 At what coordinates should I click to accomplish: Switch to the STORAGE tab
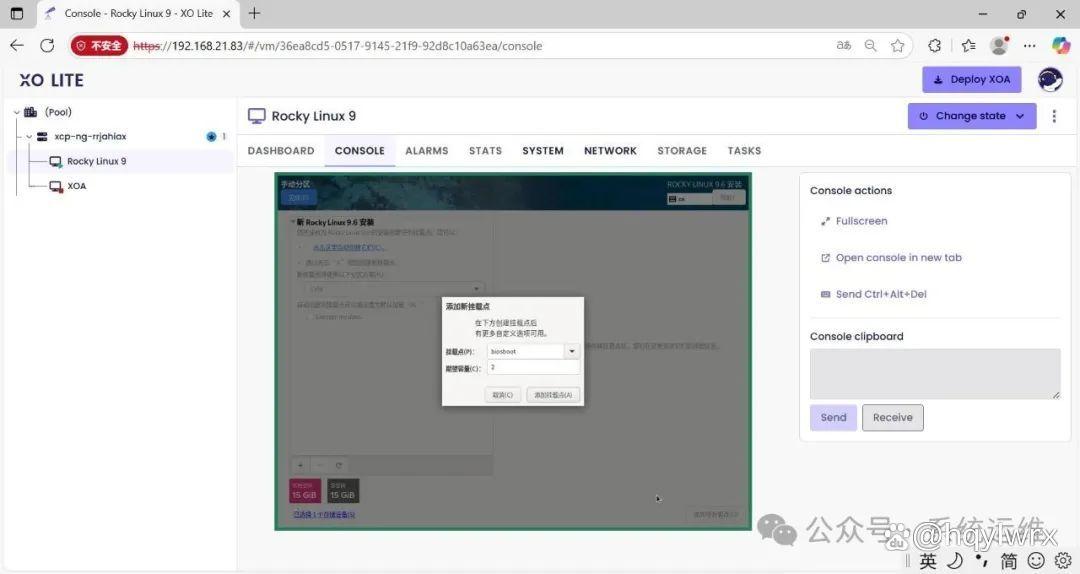(x=682, y=150)
